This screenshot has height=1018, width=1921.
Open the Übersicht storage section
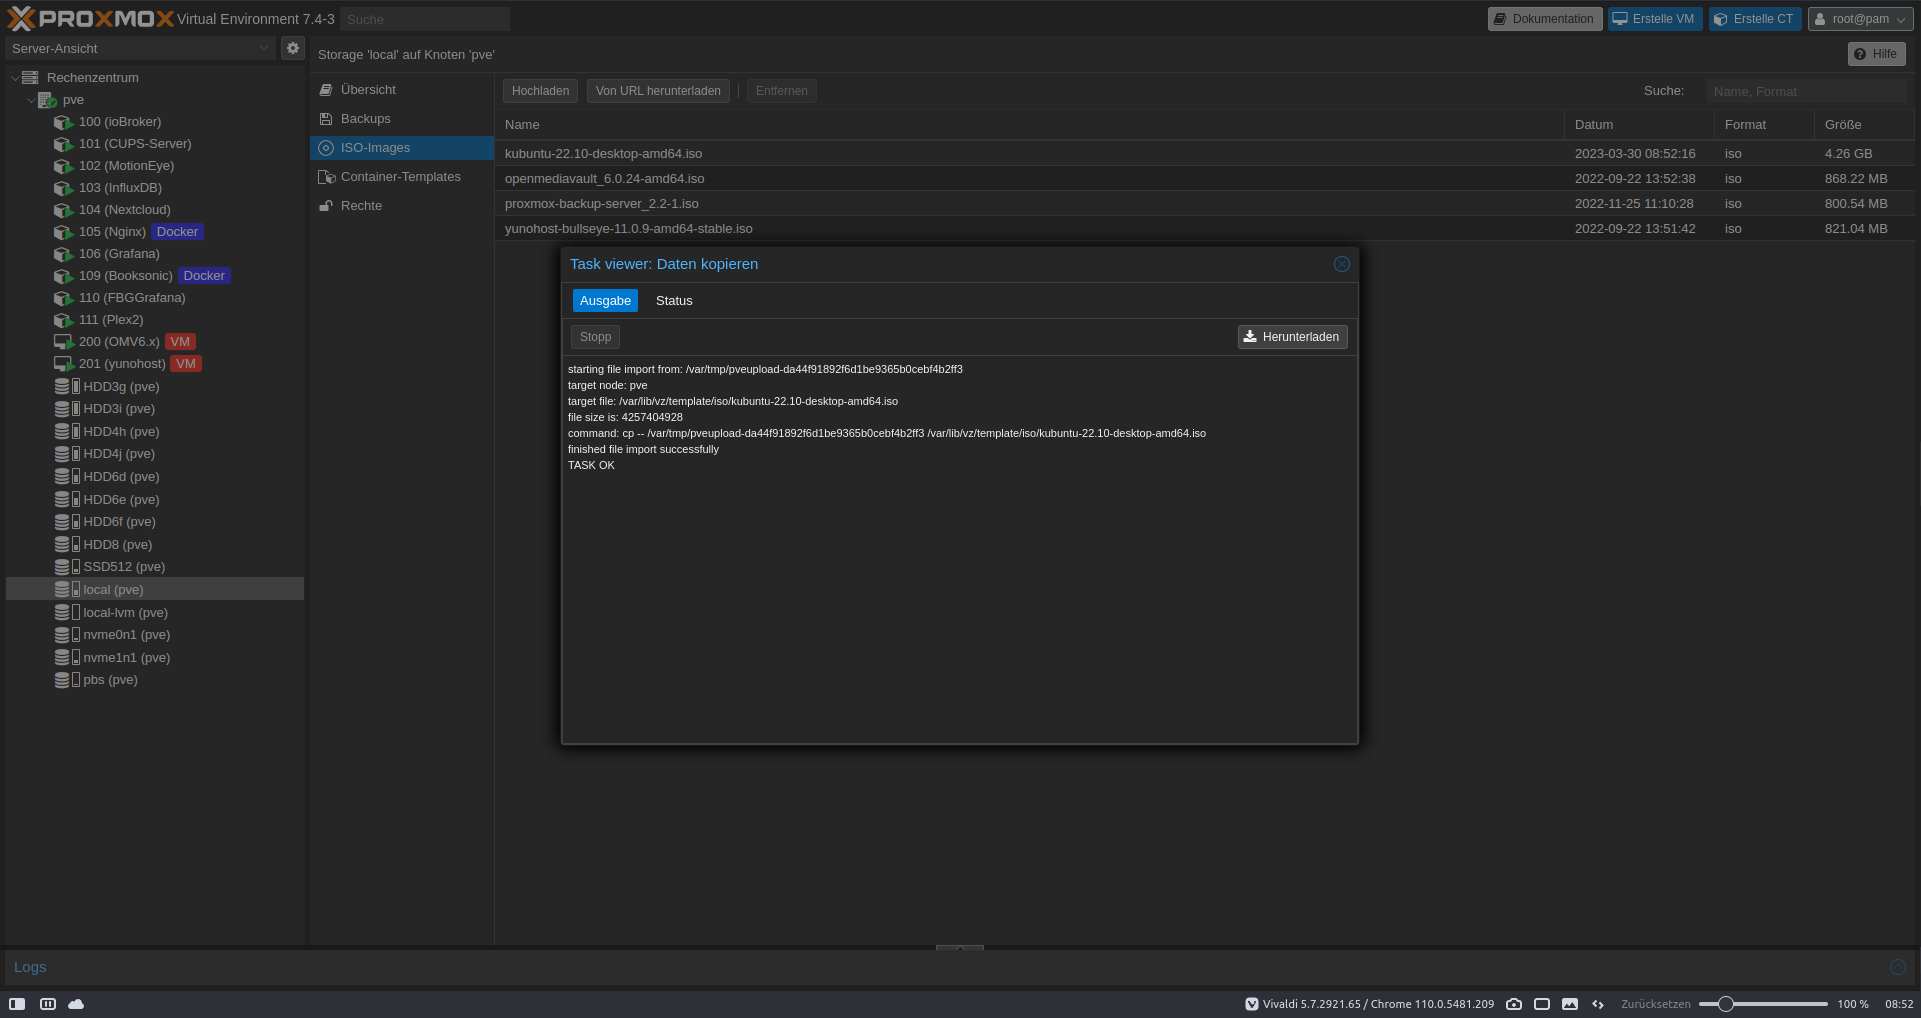tap(402, 90)
